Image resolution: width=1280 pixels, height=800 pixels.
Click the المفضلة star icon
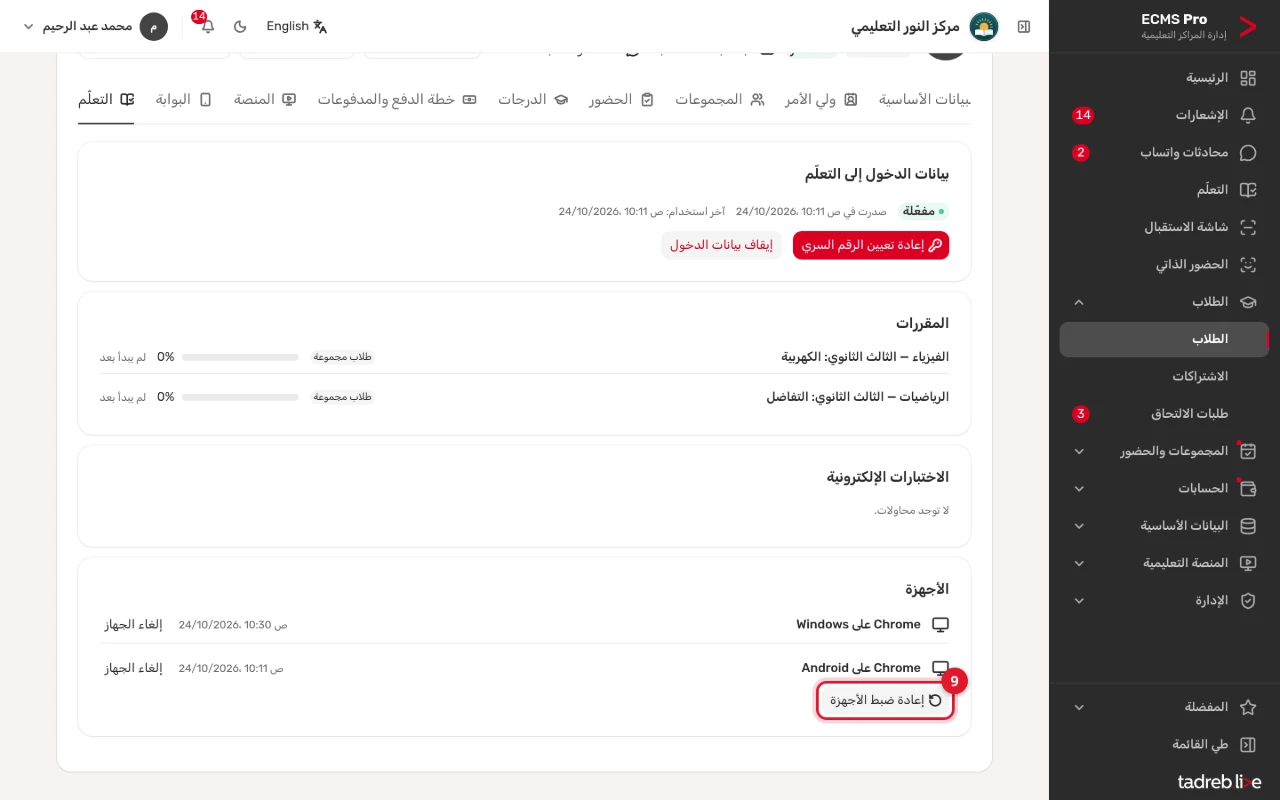[x=1248, y=707]
